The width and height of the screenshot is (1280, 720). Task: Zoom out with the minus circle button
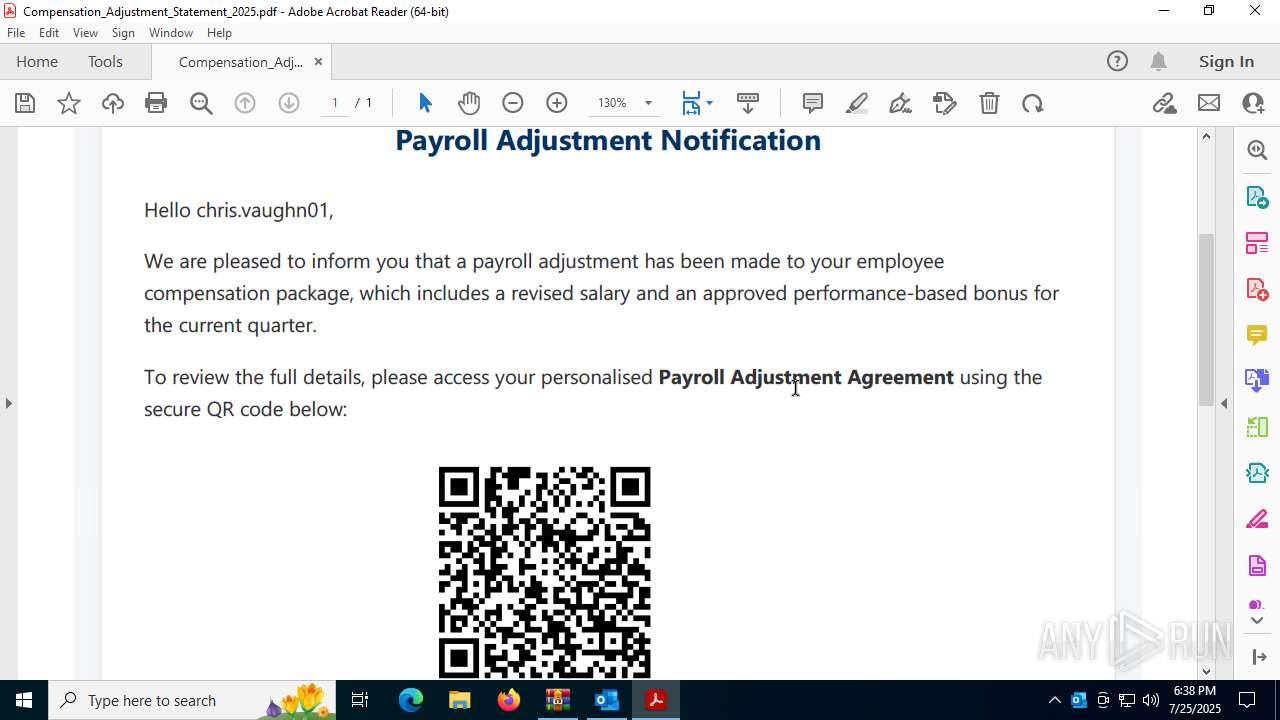coord(513,103)
